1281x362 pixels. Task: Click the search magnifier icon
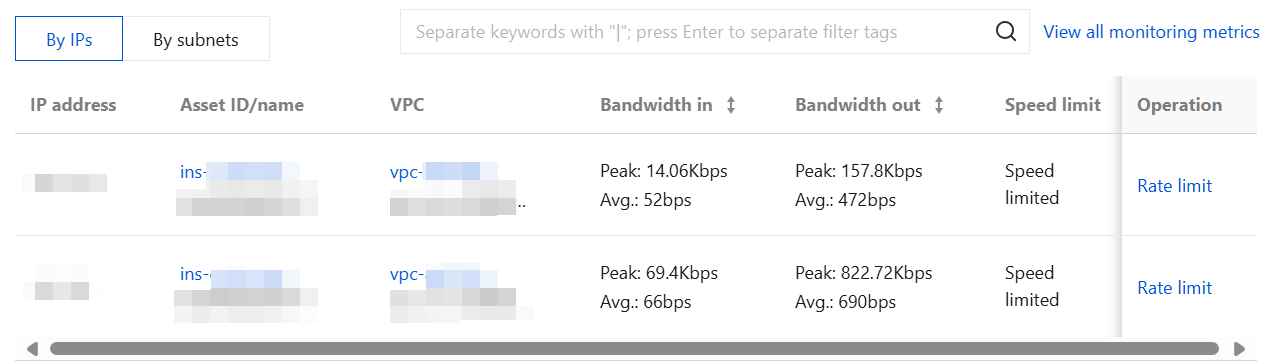(x=1006, y=32)
